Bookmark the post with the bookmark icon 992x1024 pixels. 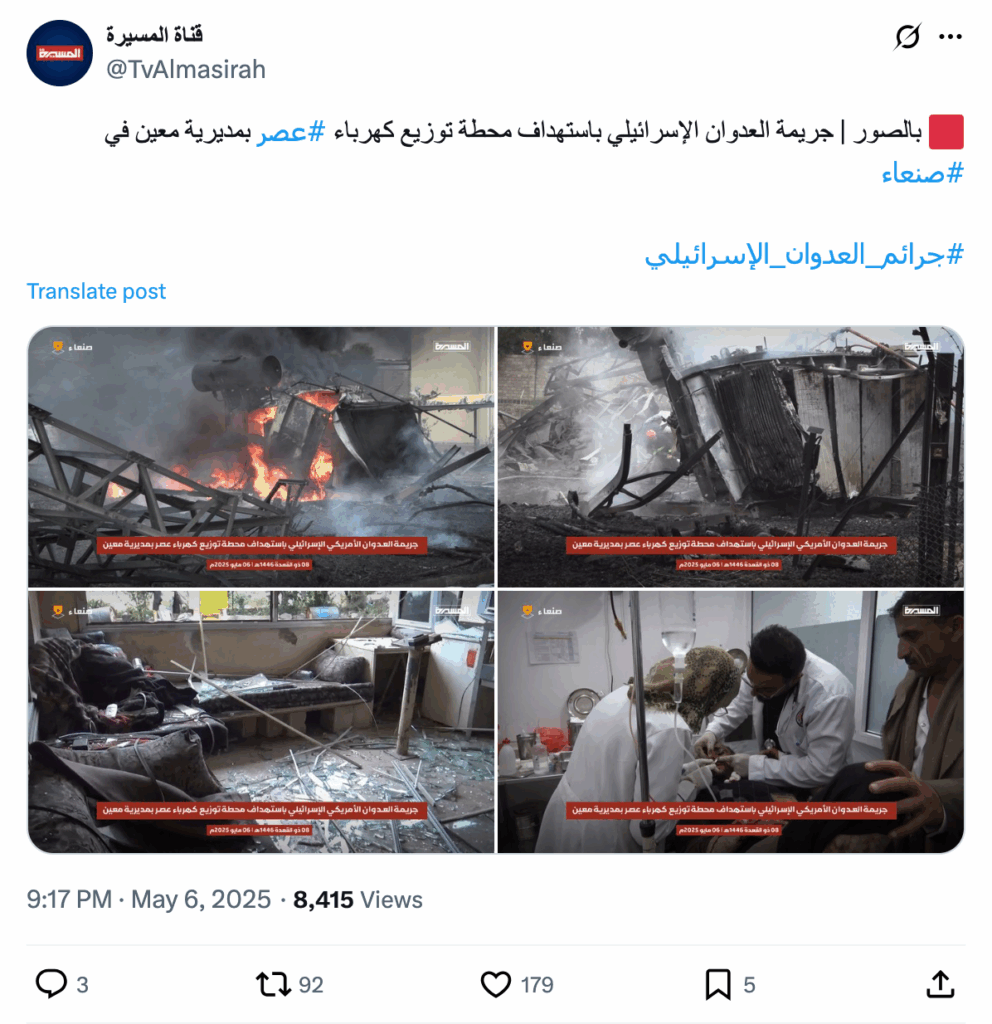click(x=718, y=984)
